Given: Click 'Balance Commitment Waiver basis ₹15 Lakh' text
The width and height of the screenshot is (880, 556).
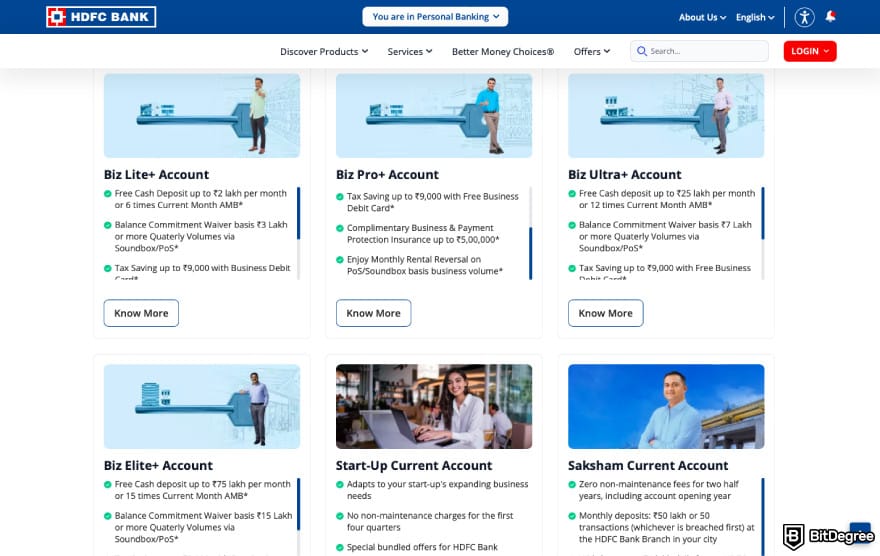Looking at the screenshot, I should tap(203, 527).
